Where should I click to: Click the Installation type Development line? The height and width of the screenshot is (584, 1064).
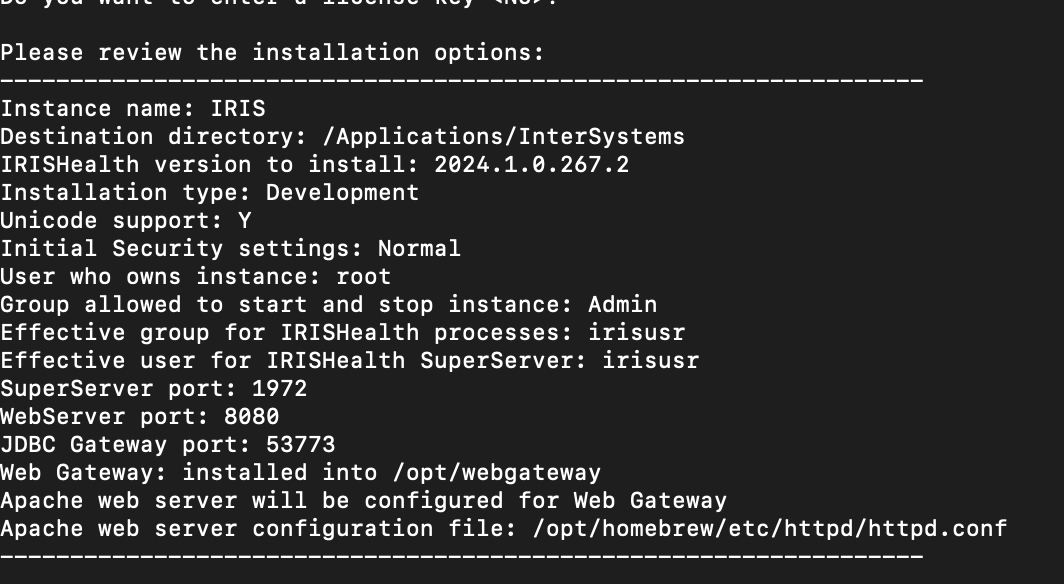[x=209, y=192]
